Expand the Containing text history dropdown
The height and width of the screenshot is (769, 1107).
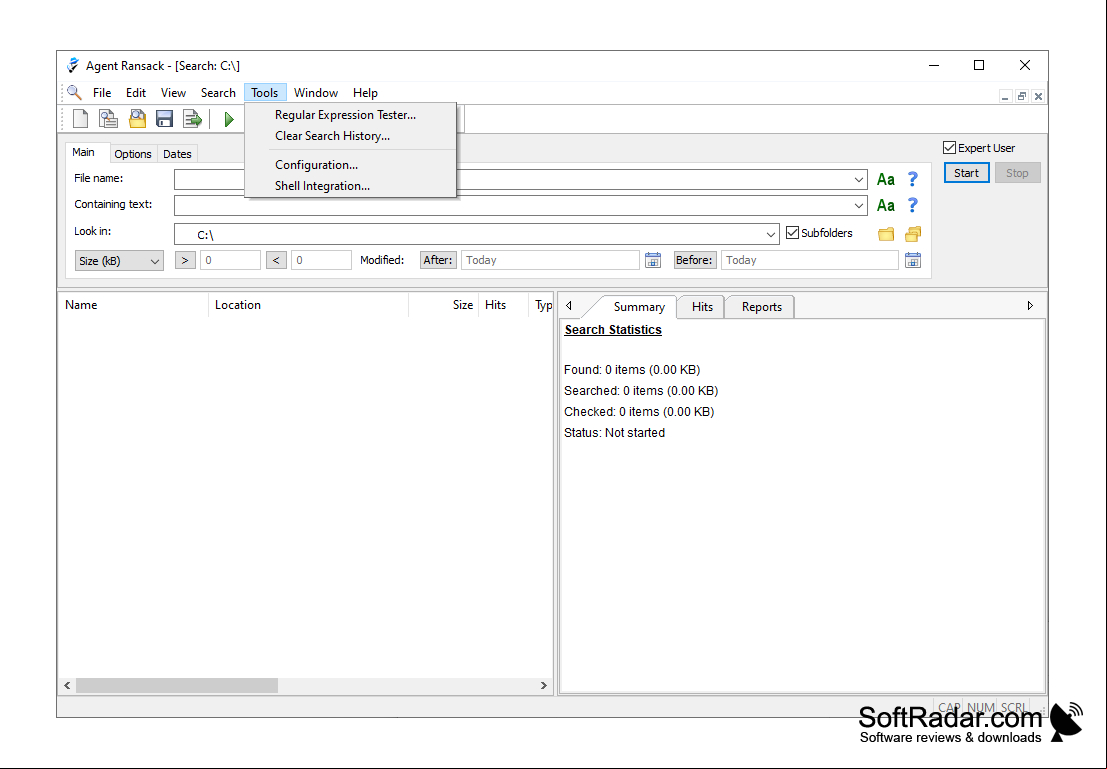point(858,205)
